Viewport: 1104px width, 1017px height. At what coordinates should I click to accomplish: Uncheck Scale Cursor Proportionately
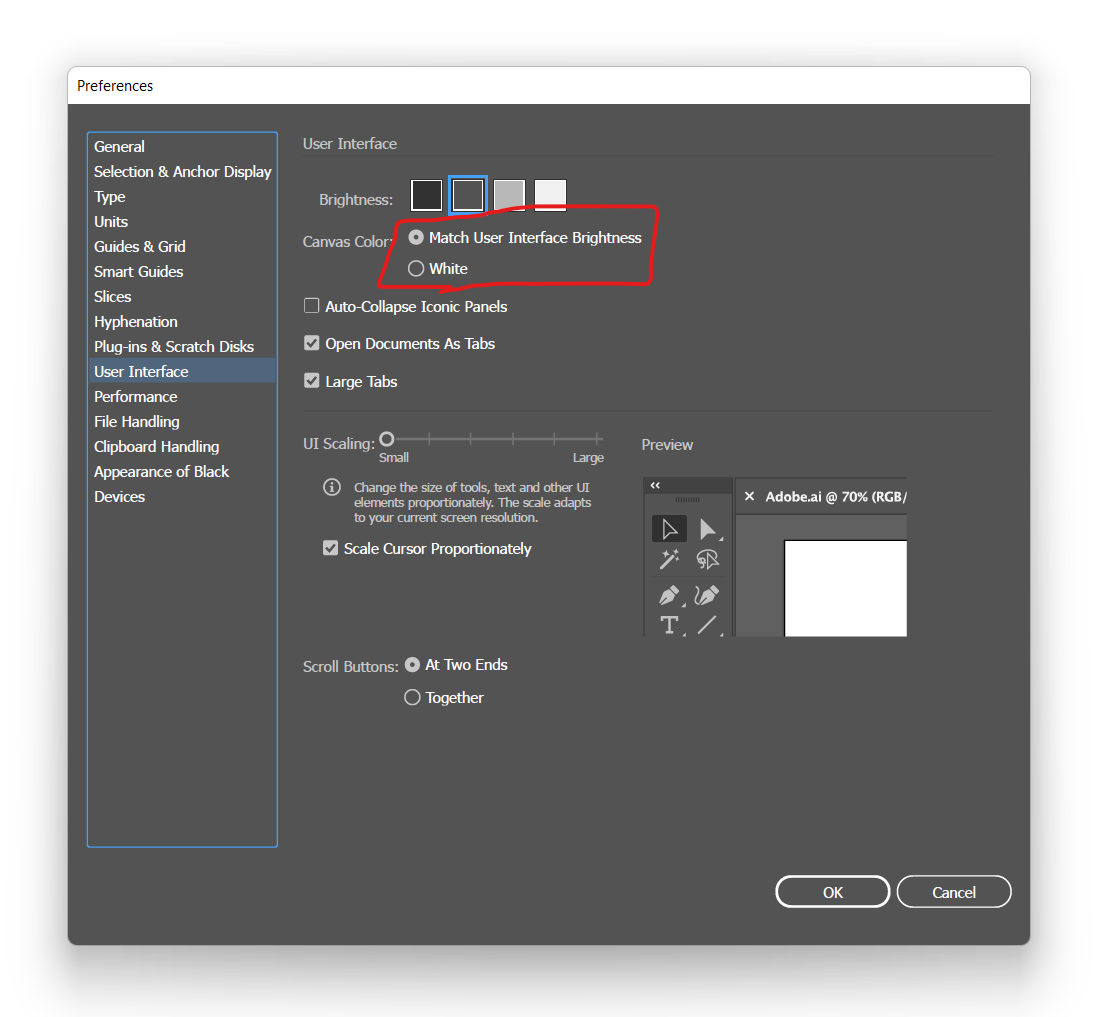[330, 548]
